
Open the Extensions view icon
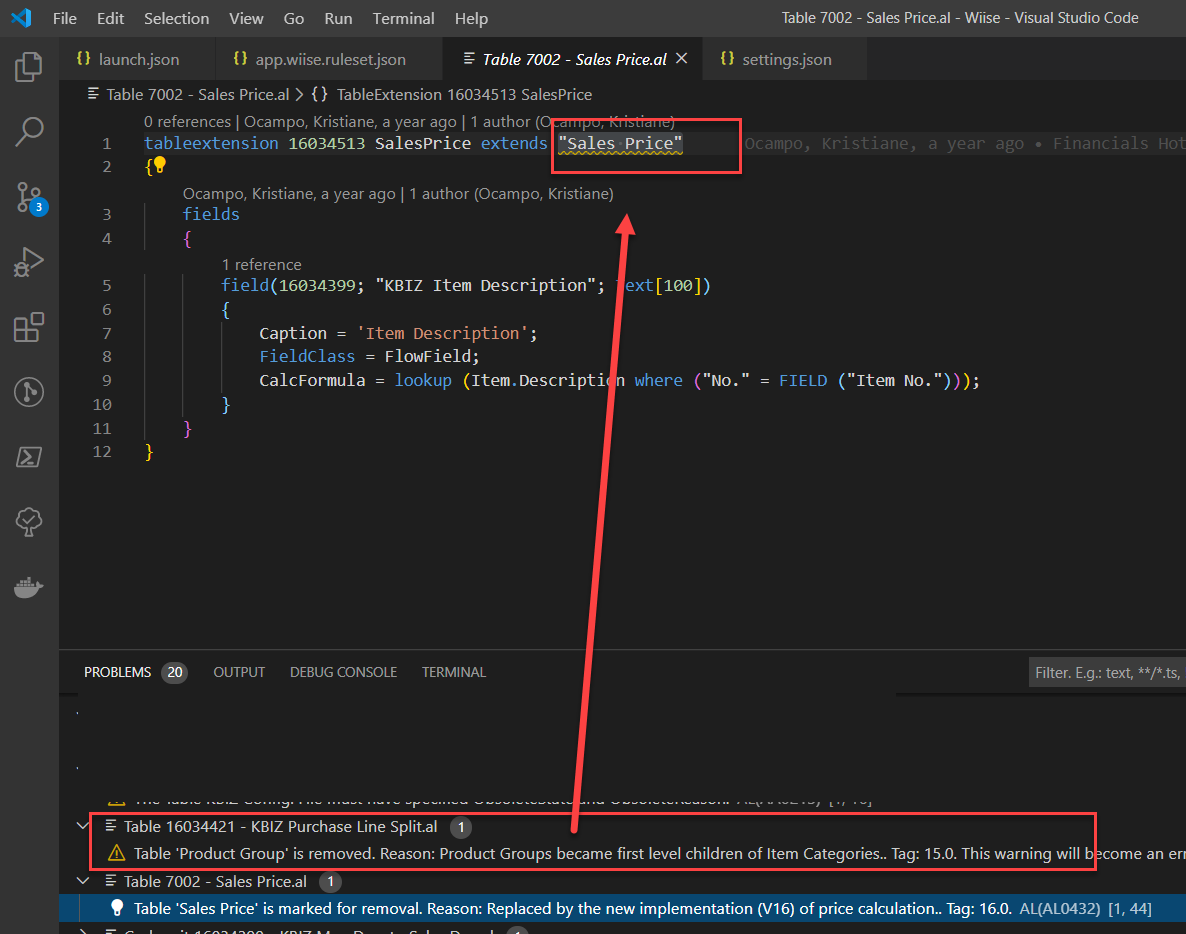tap(29, 327)
